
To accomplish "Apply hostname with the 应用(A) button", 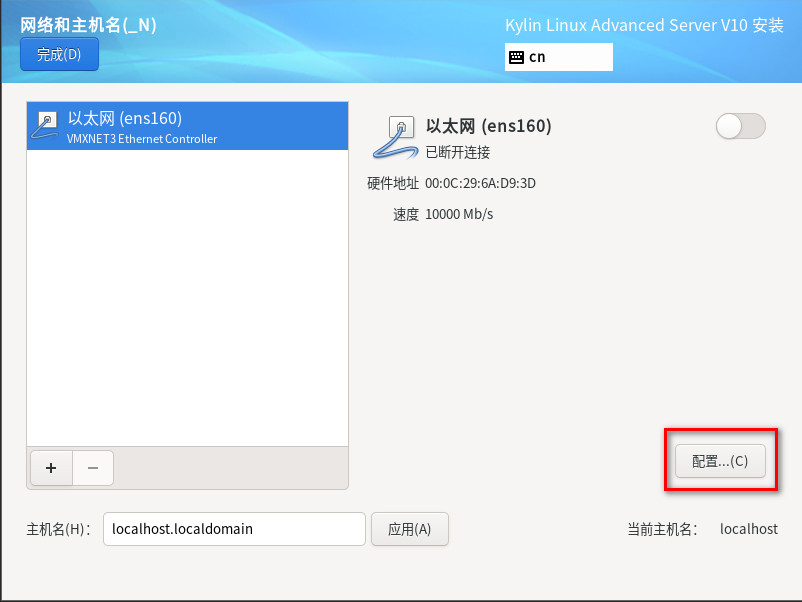I will pos(410,529).
